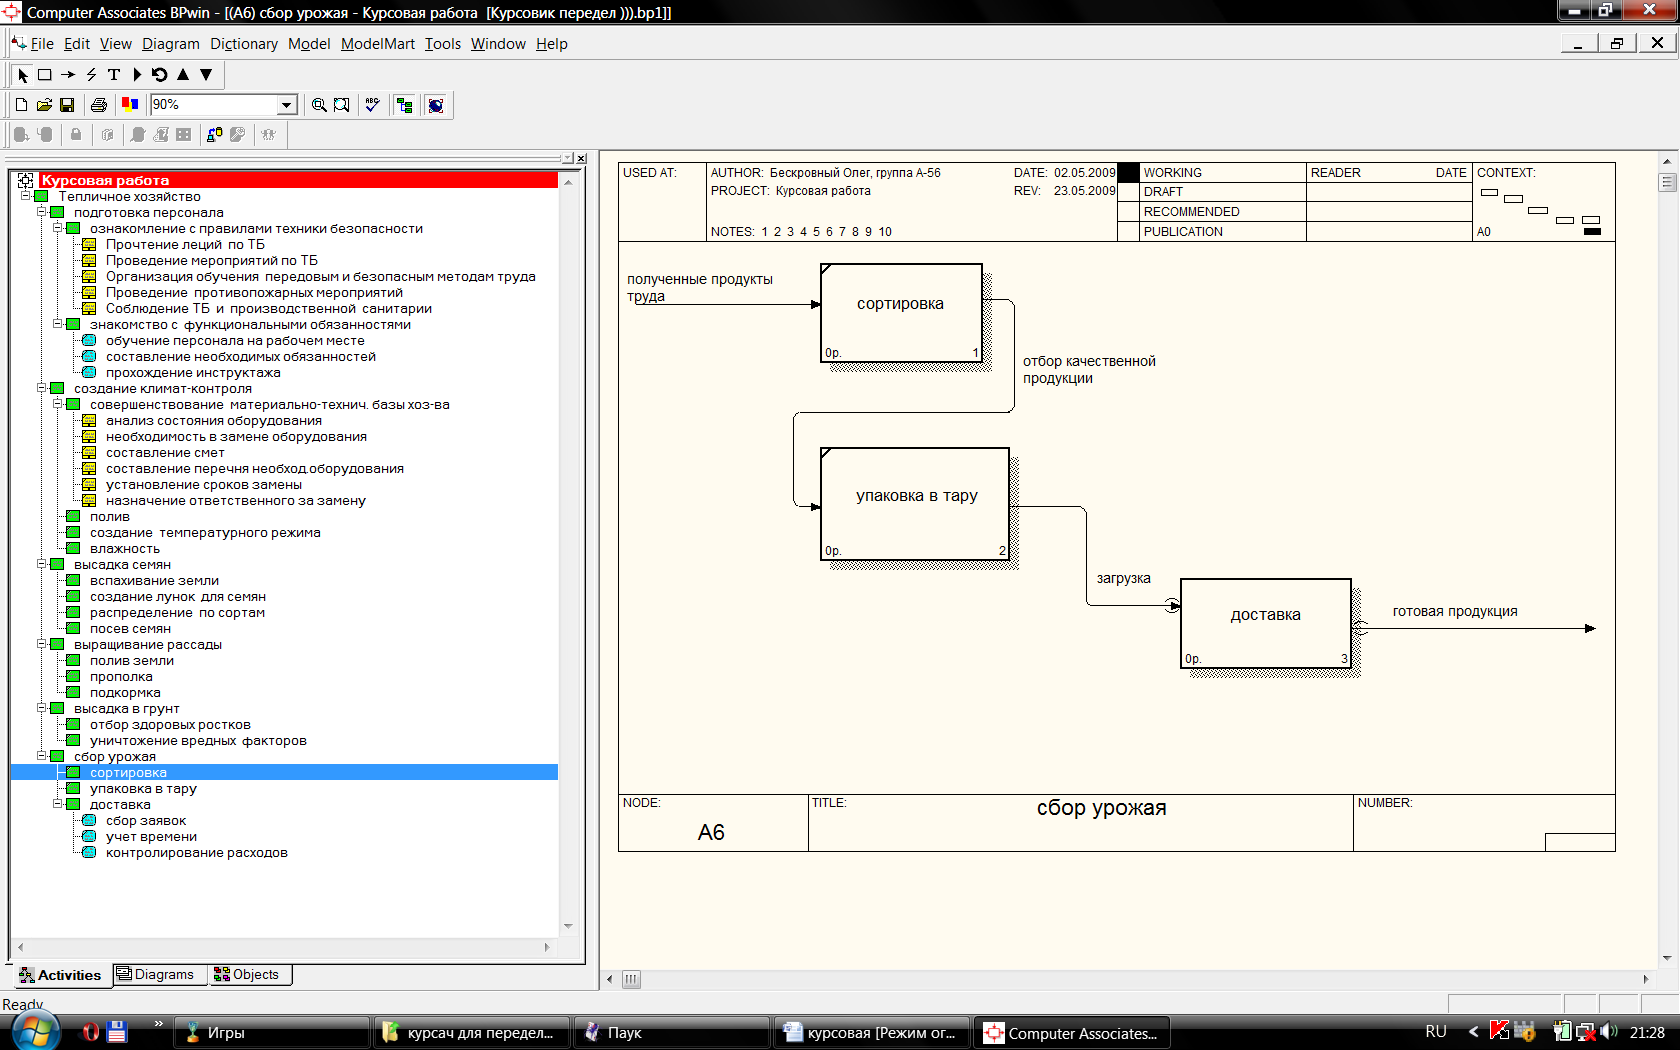Open the color palette editor icon
This screenshot has width=1680, height=1050.
pos(130,105)
